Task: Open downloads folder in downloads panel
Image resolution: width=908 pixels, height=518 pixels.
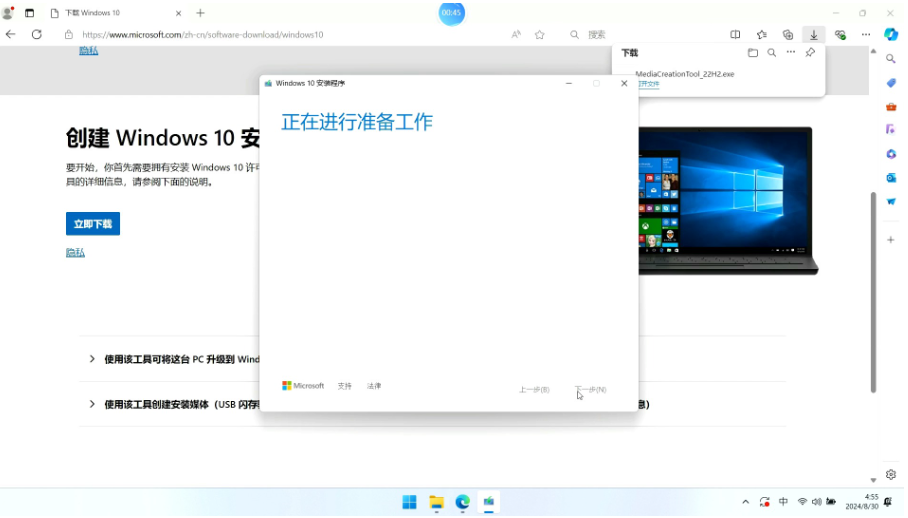Action: pyautogui.click(x=753, y=53)
